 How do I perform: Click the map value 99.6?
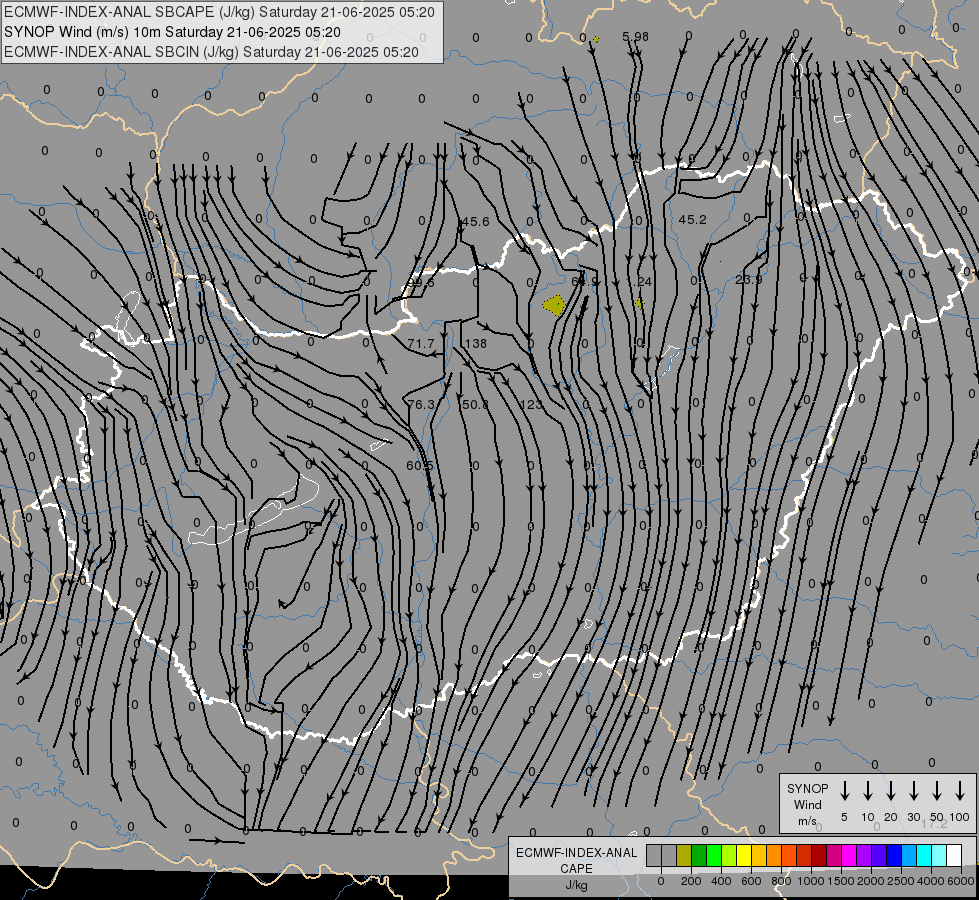click(x=421, y=282)
